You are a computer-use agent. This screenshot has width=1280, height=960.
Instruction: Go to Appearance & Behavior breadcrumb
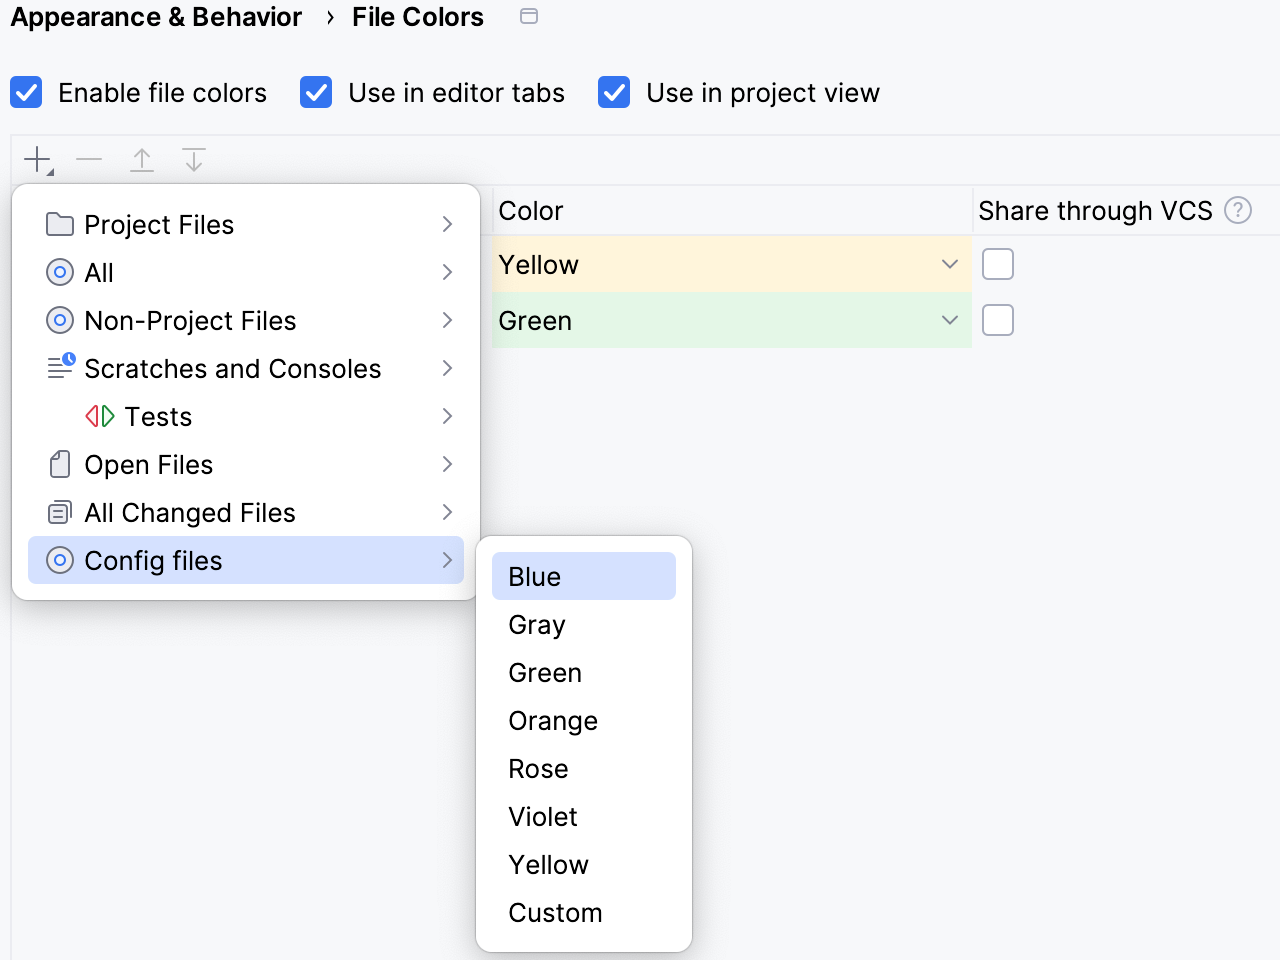point(156,17)
